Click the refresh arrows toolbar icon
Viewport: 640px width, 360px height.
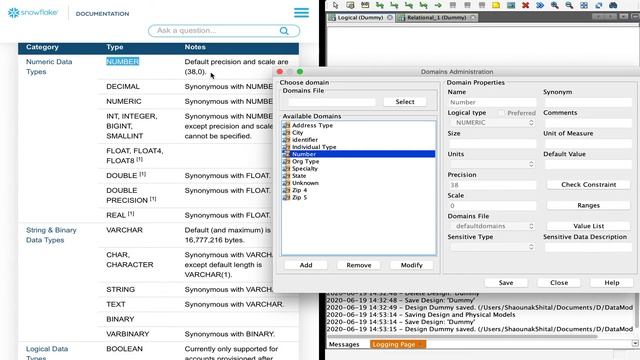click(x=598, y=5)
